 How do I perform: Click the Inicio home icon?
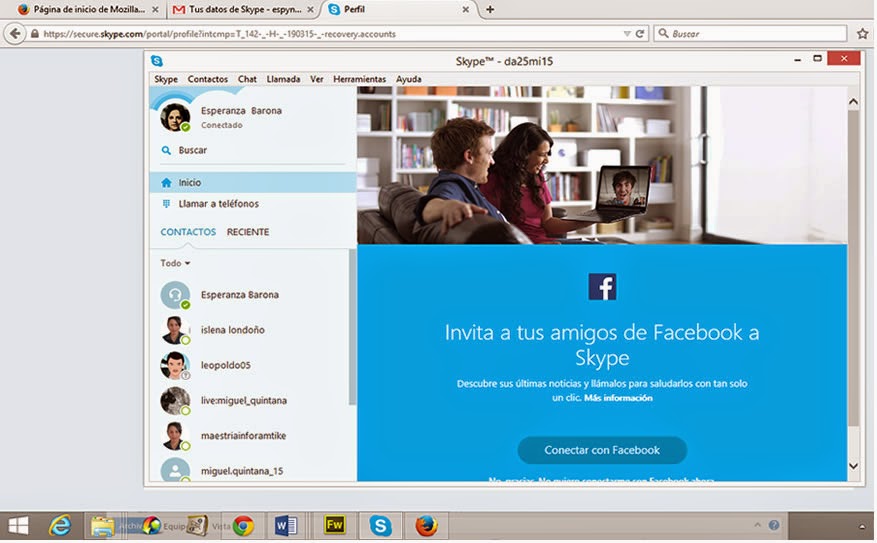tap(166, 182)
